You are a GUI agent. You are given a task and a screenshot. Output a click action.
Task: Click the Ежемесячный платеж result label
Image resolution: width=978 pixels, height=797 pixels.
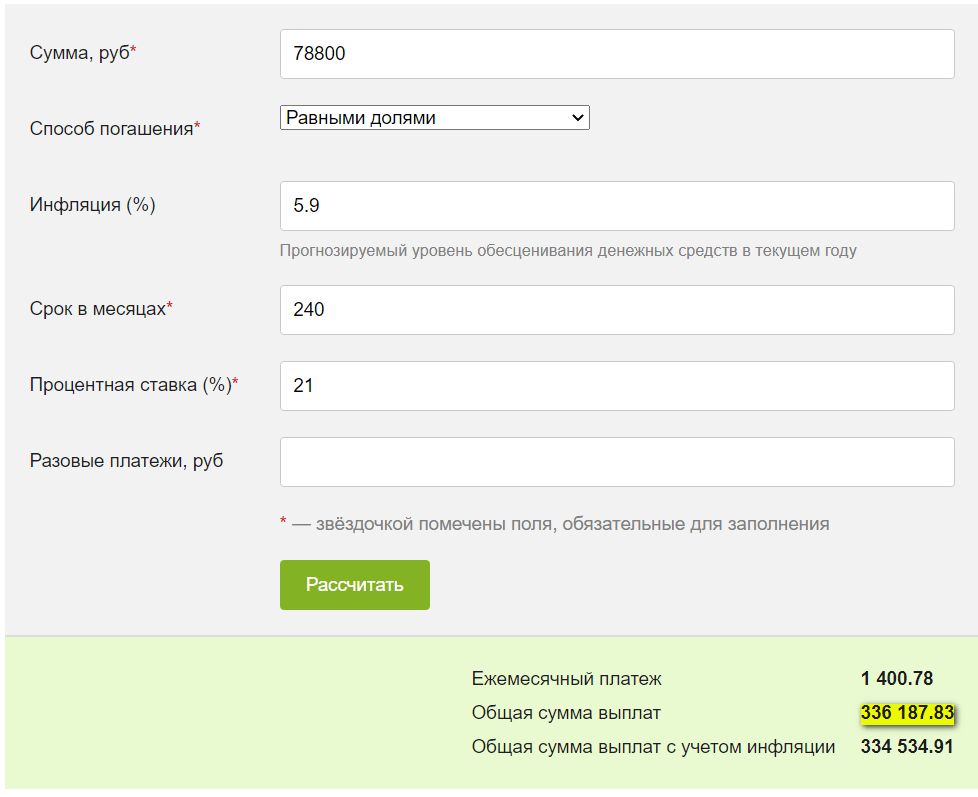[x=567, y=679]
